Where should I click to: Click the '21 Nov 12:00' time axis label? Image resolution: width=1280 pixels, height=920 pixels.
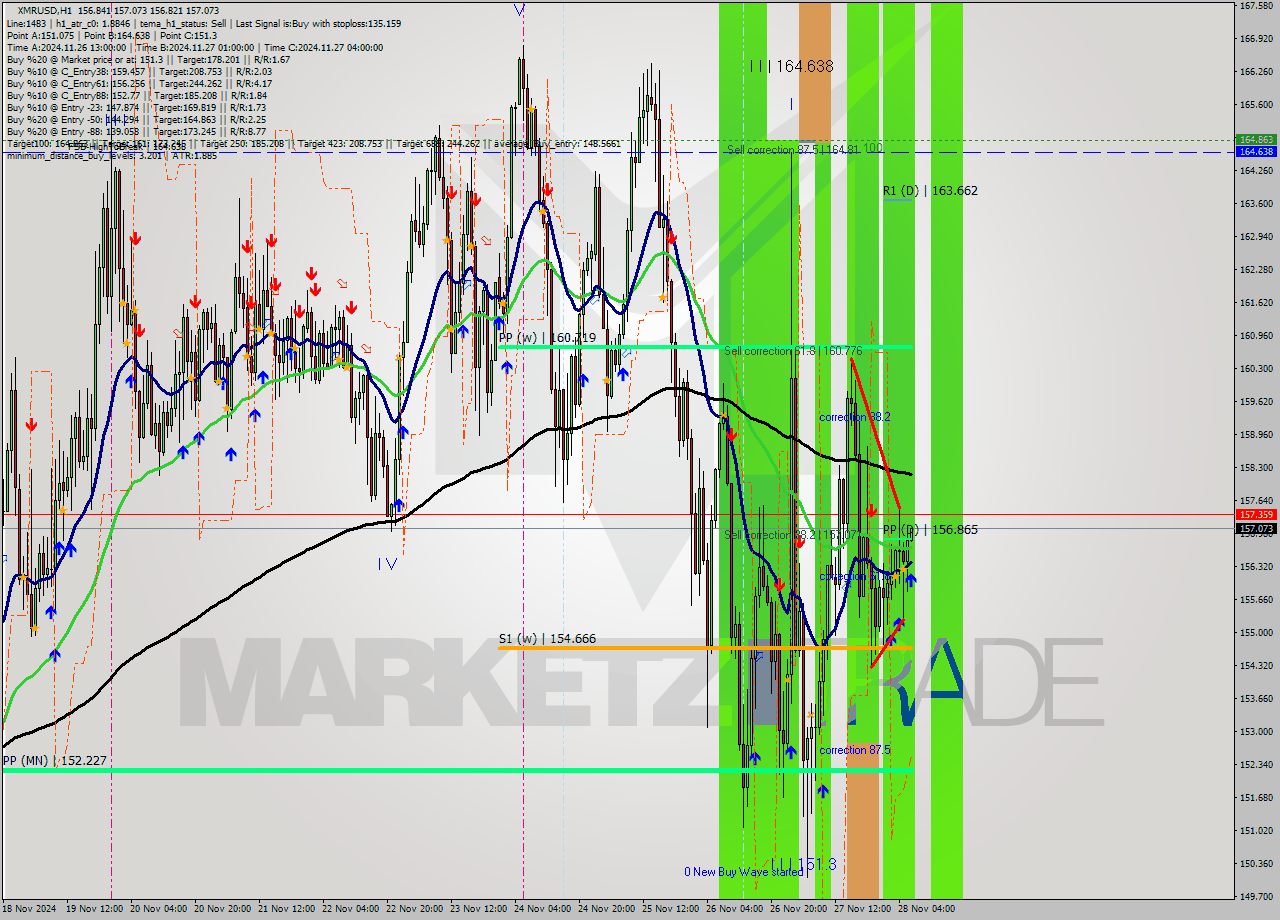(286, 909)
